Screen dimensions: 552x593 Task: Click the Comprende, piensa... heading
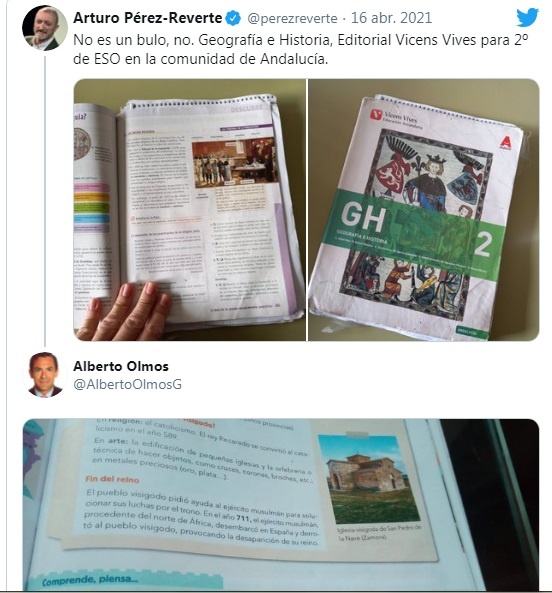tap(90, 580)
